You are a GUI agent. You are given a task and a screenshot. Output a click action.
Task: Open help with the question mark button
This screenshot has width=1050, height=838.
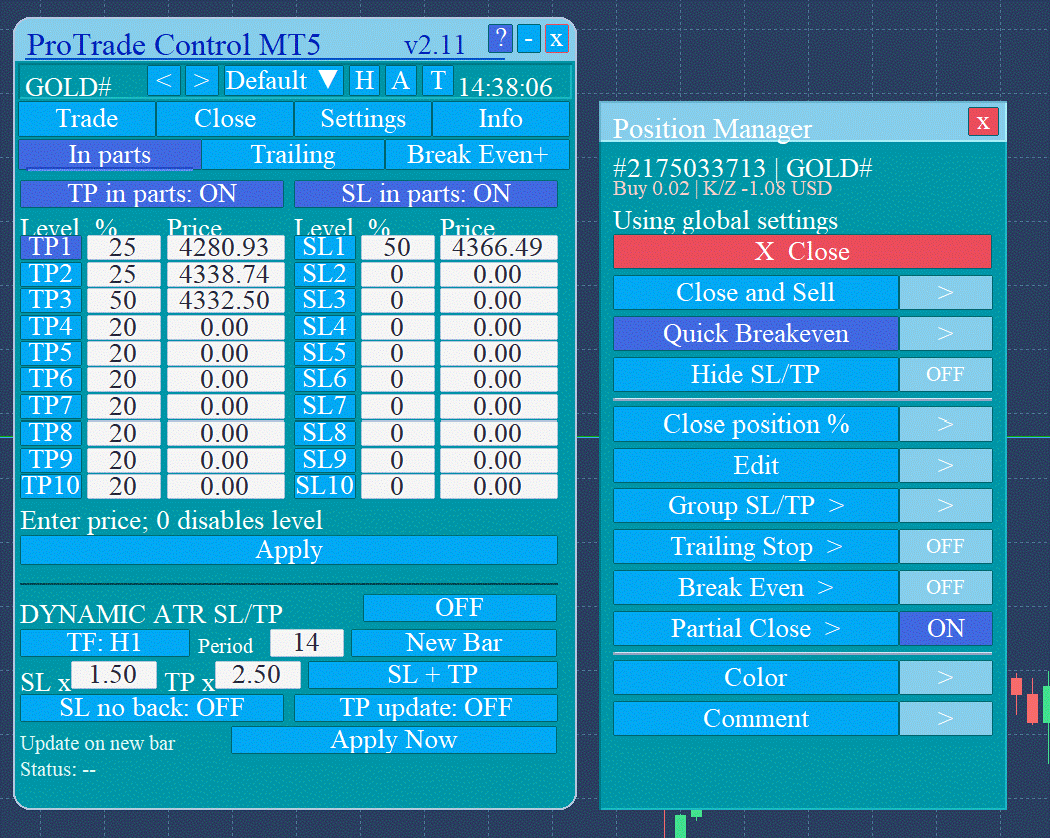500,39
